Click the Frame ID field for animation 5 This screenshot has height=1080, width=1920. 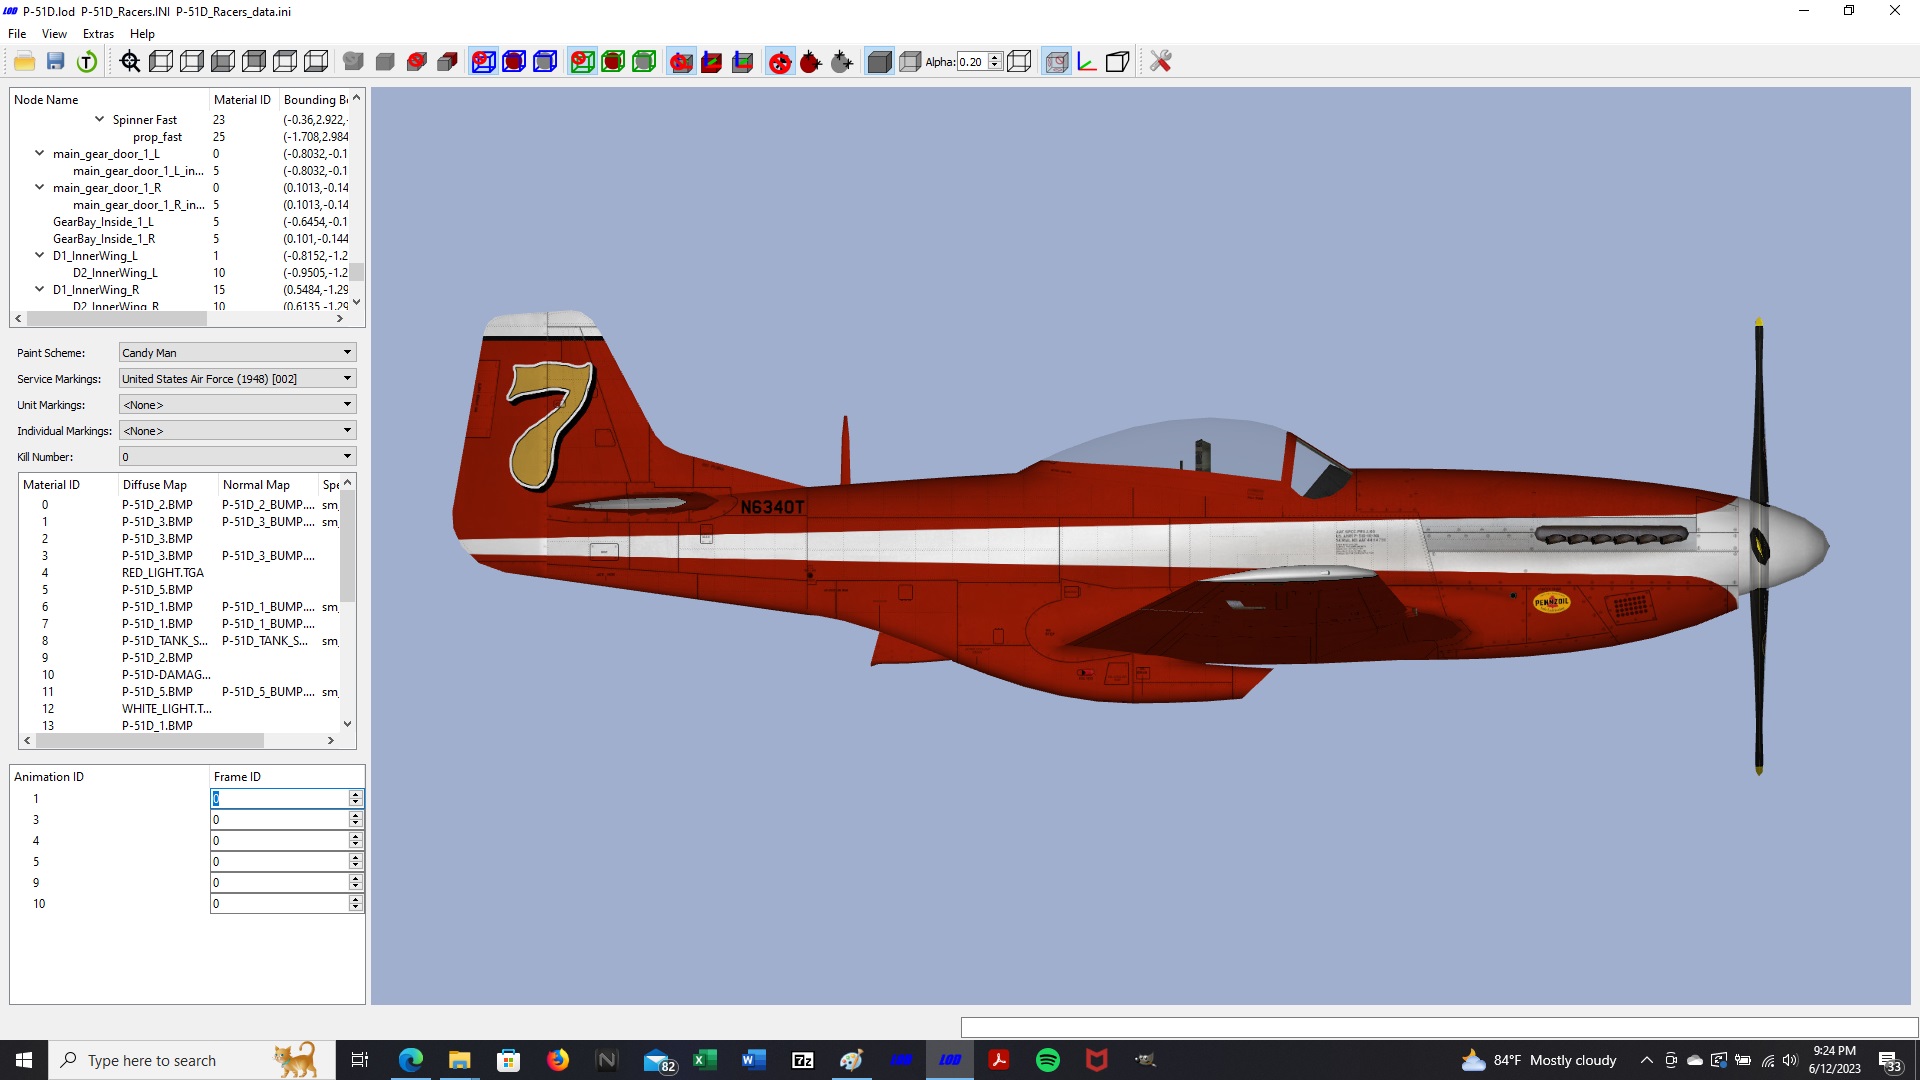(280, 861)
